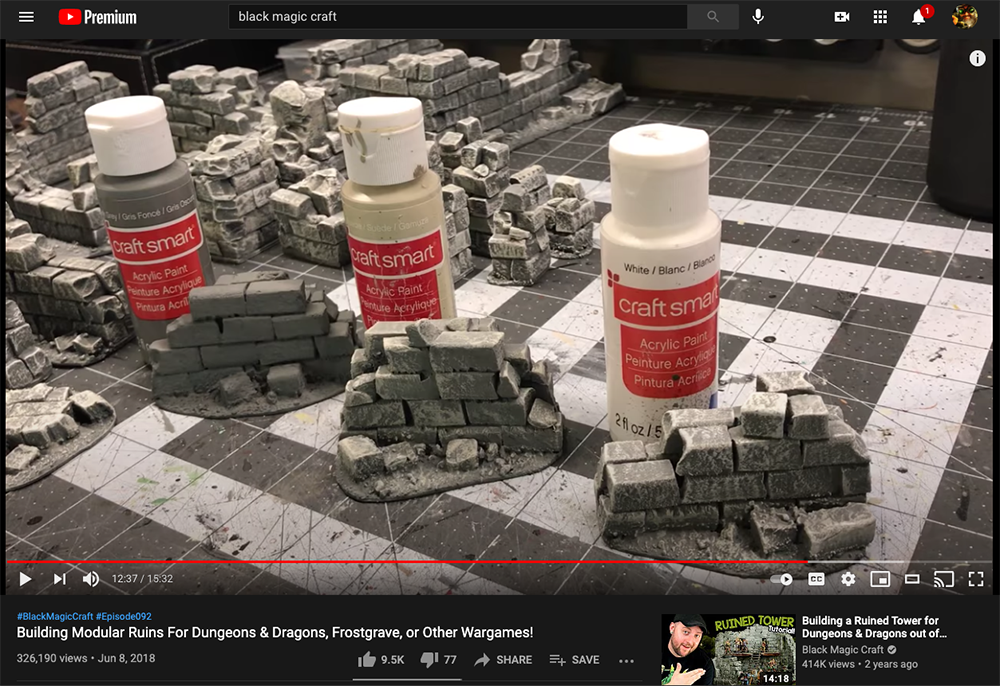Click the search magnifier button
The image size is (1000, 686).
713,17
